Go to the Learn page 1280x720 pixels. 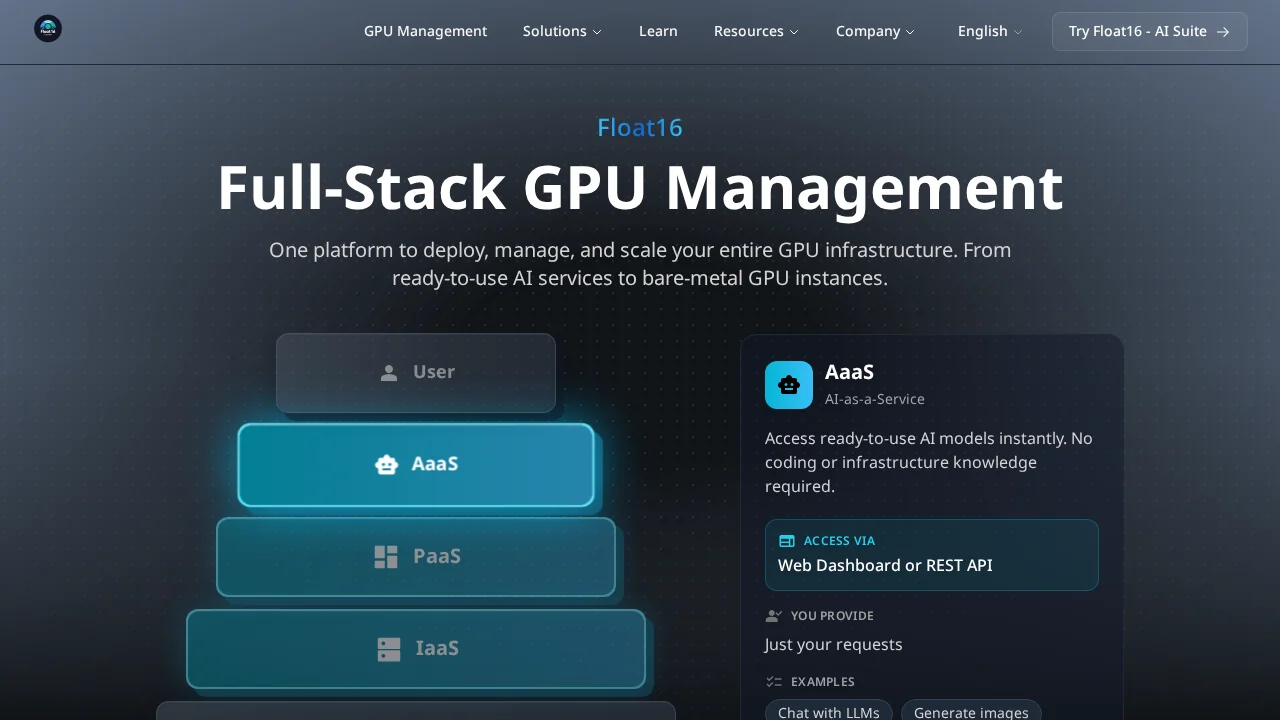pyautogui.click(x=658, y=31)
